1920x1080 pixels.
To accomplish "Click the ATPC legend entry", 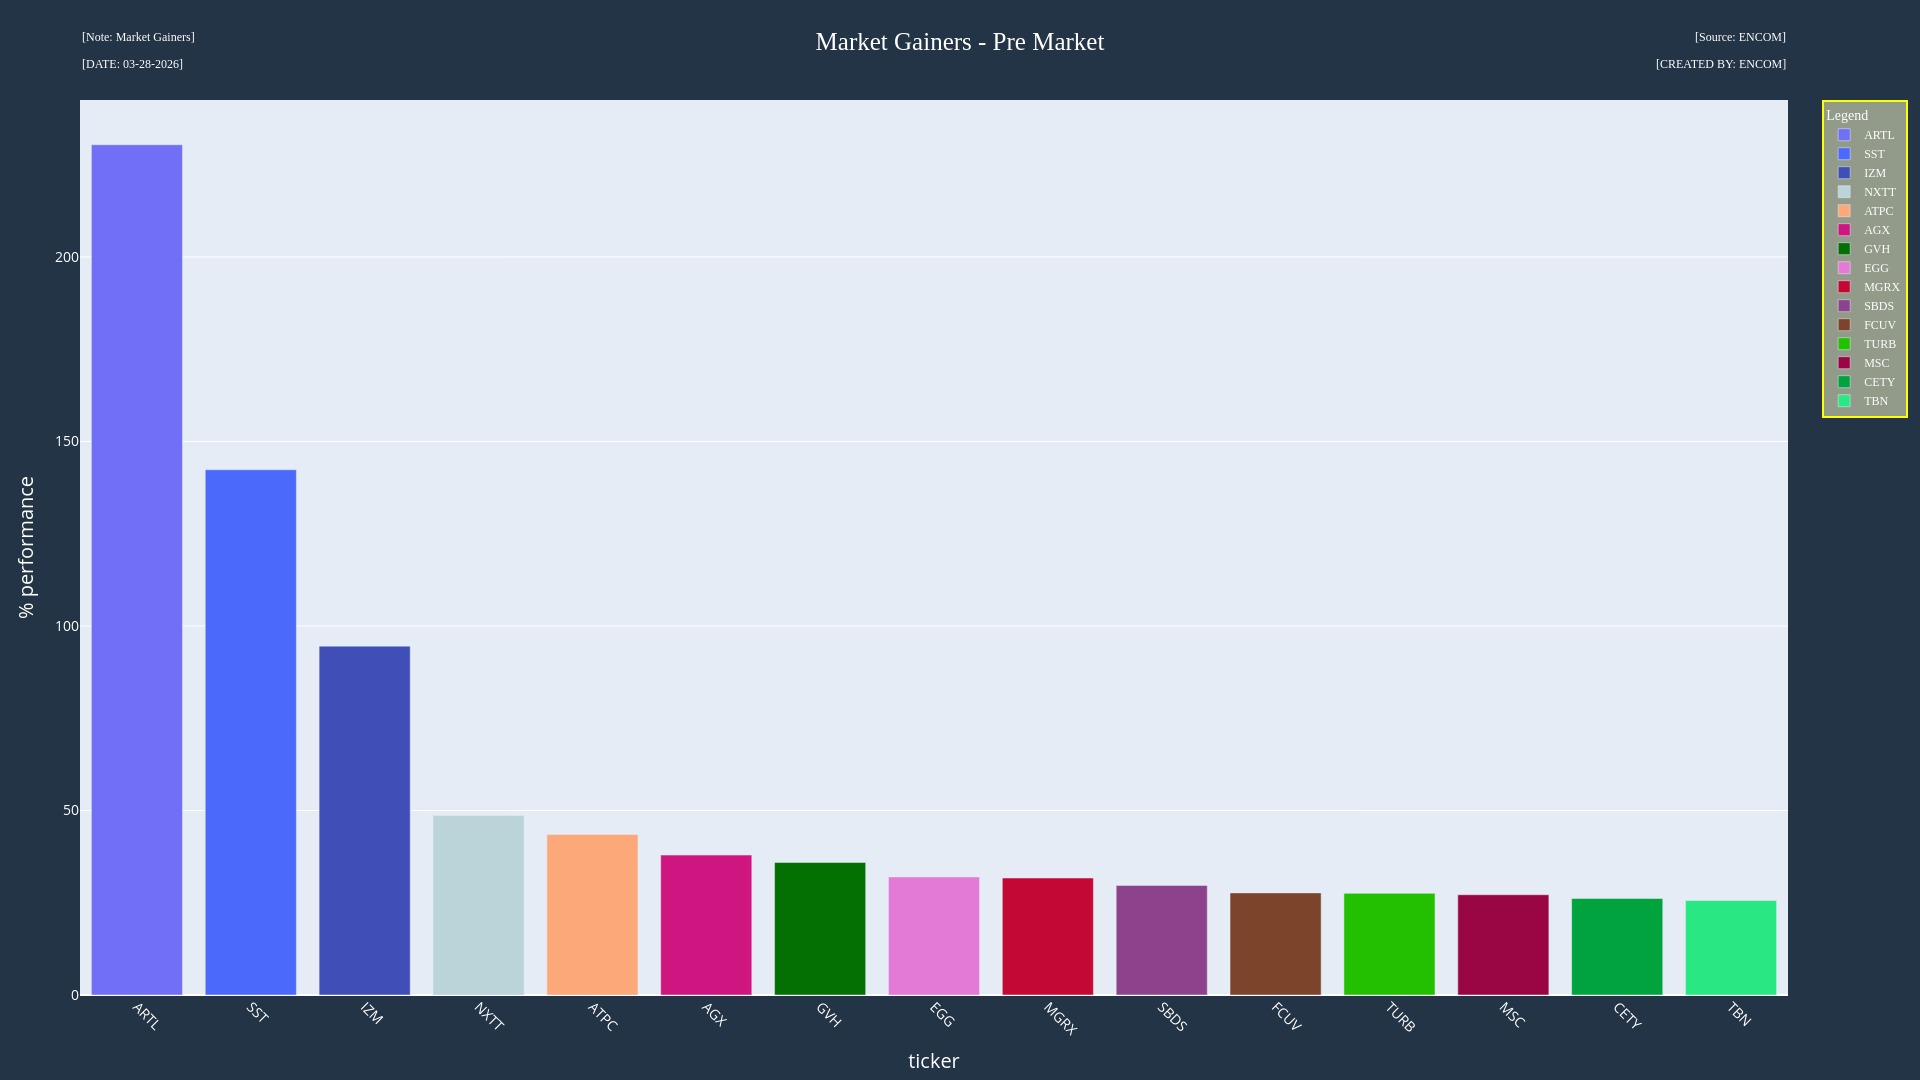I will click(x=1877, y=211).
